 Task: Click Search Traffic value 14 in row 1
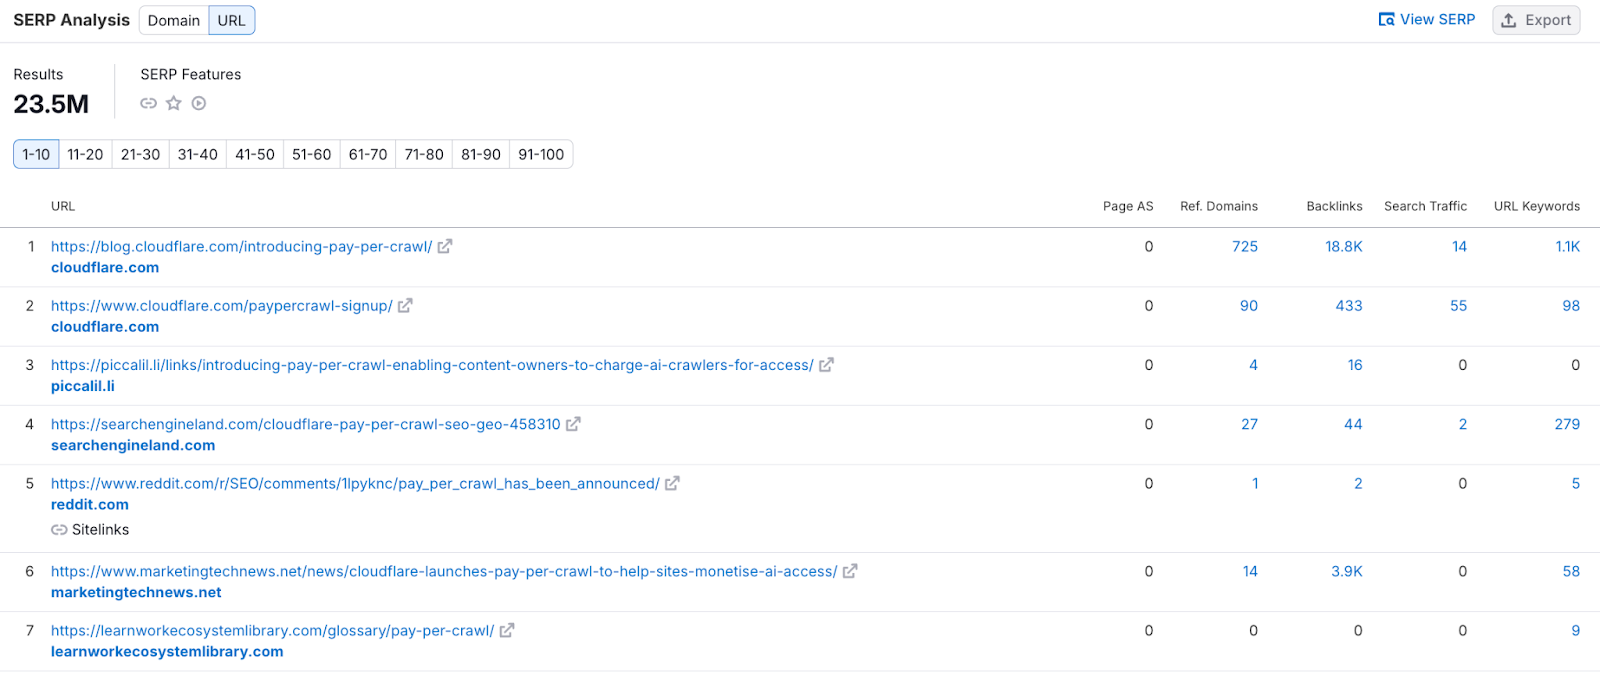coord(1459,246)
